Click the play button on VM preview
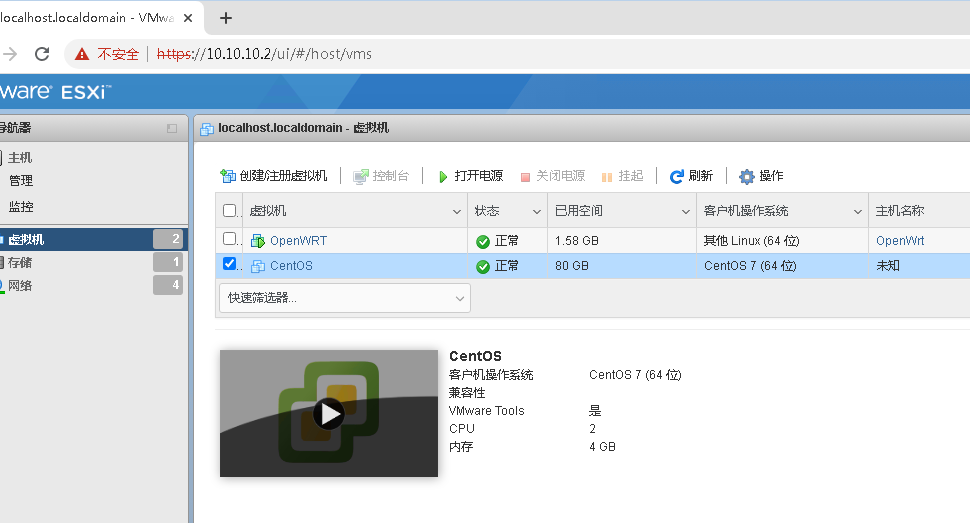This screenshot has height=523, width=970. click(328, 413)
